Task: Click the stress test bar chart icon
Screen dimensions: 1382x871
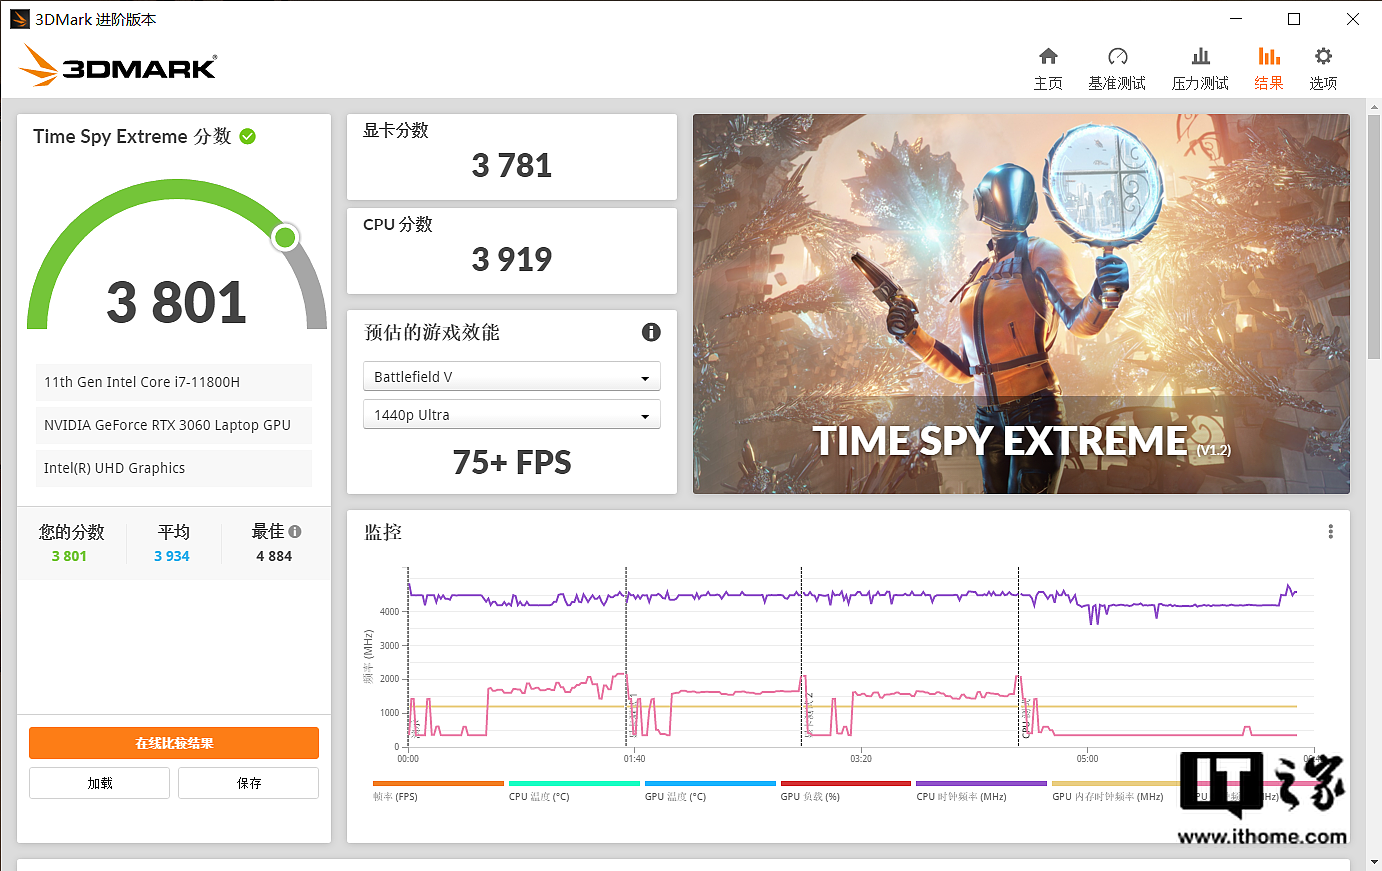Action: pos(1201,56)
